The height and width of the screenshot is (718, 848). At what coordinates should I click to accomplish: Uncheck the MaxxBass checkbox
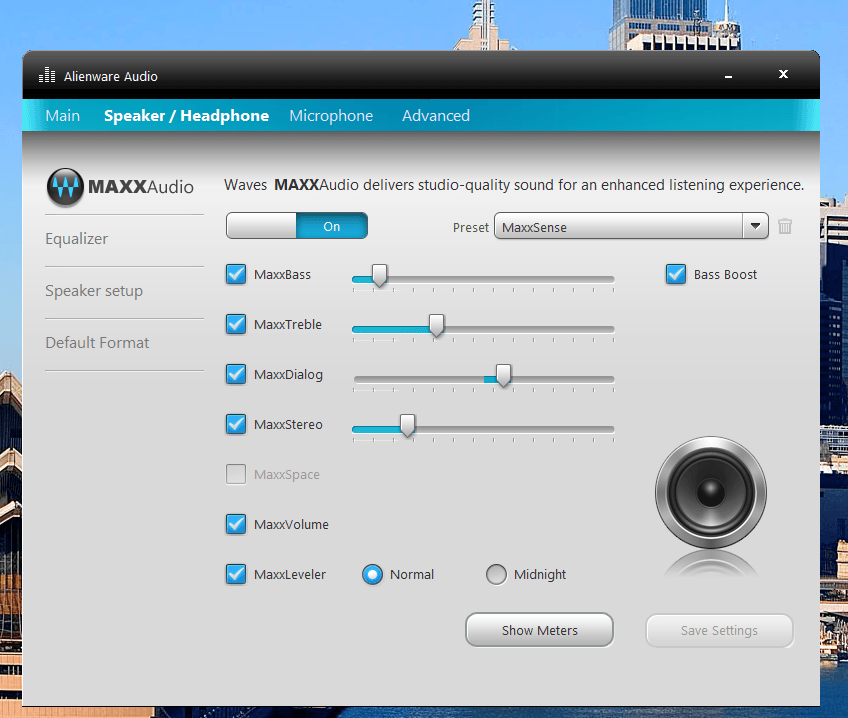coord(236,274)
